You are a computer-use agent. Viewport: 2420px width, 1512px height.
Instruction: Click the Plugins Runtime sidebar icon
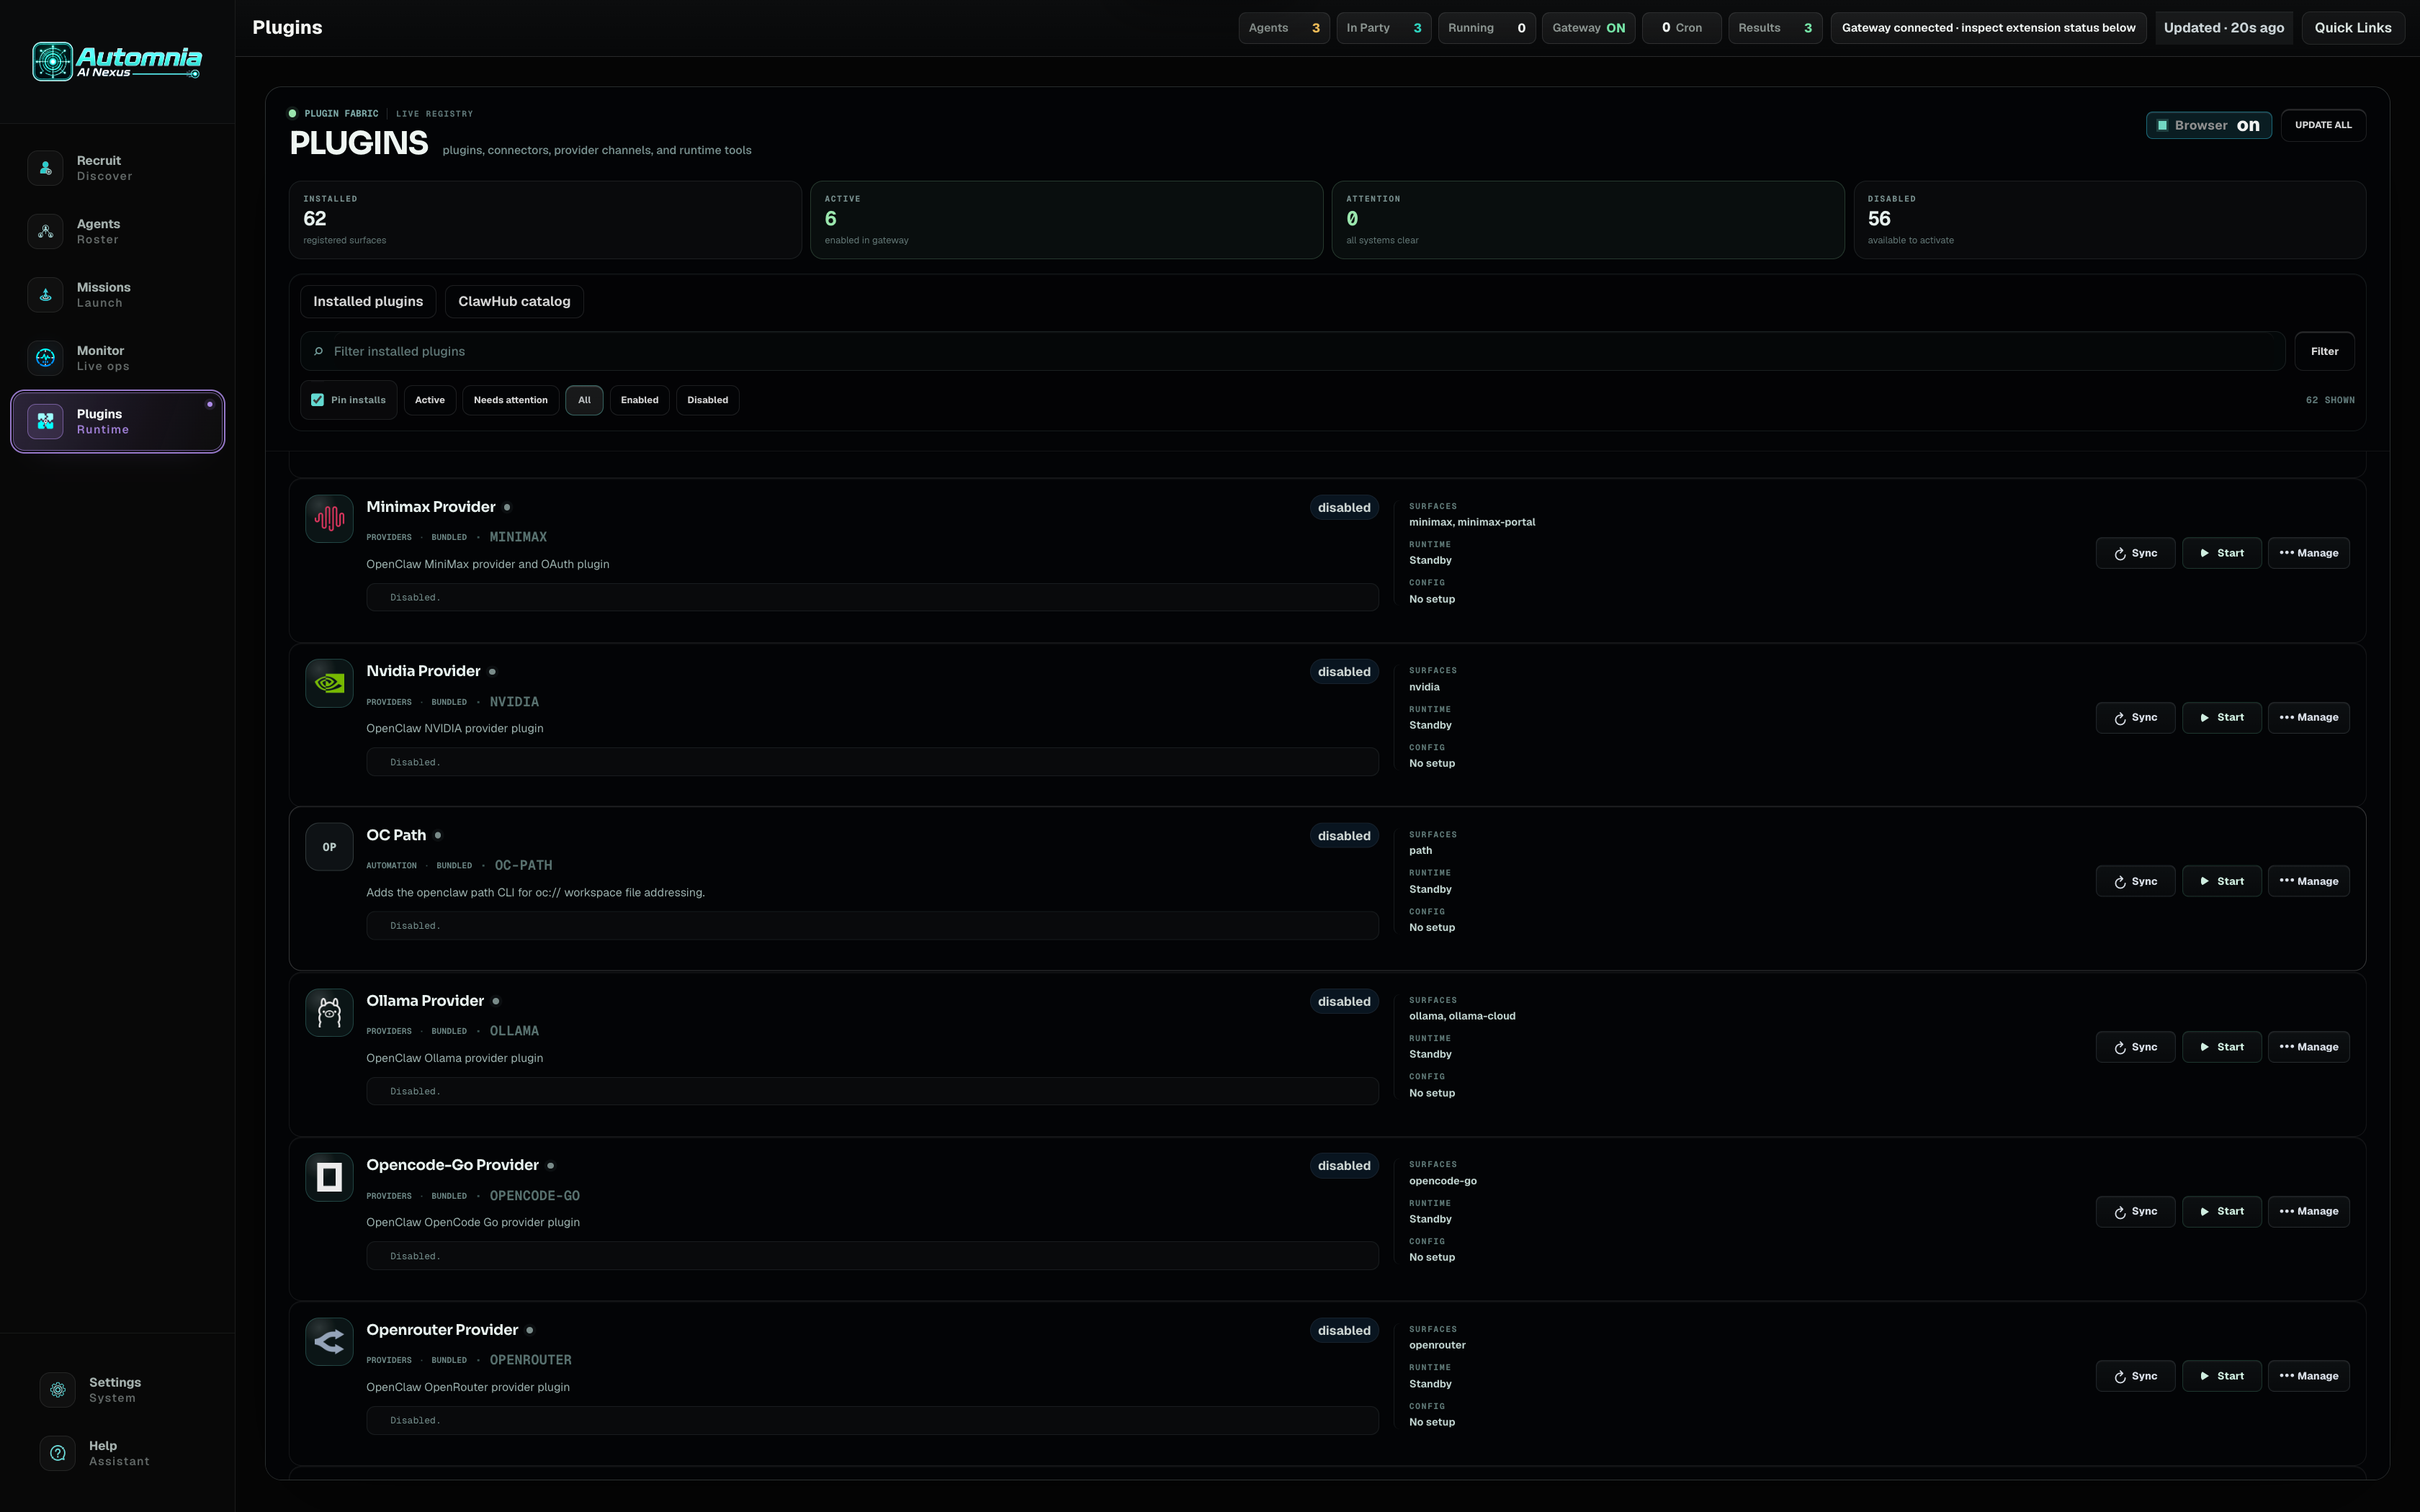point(45,421)
